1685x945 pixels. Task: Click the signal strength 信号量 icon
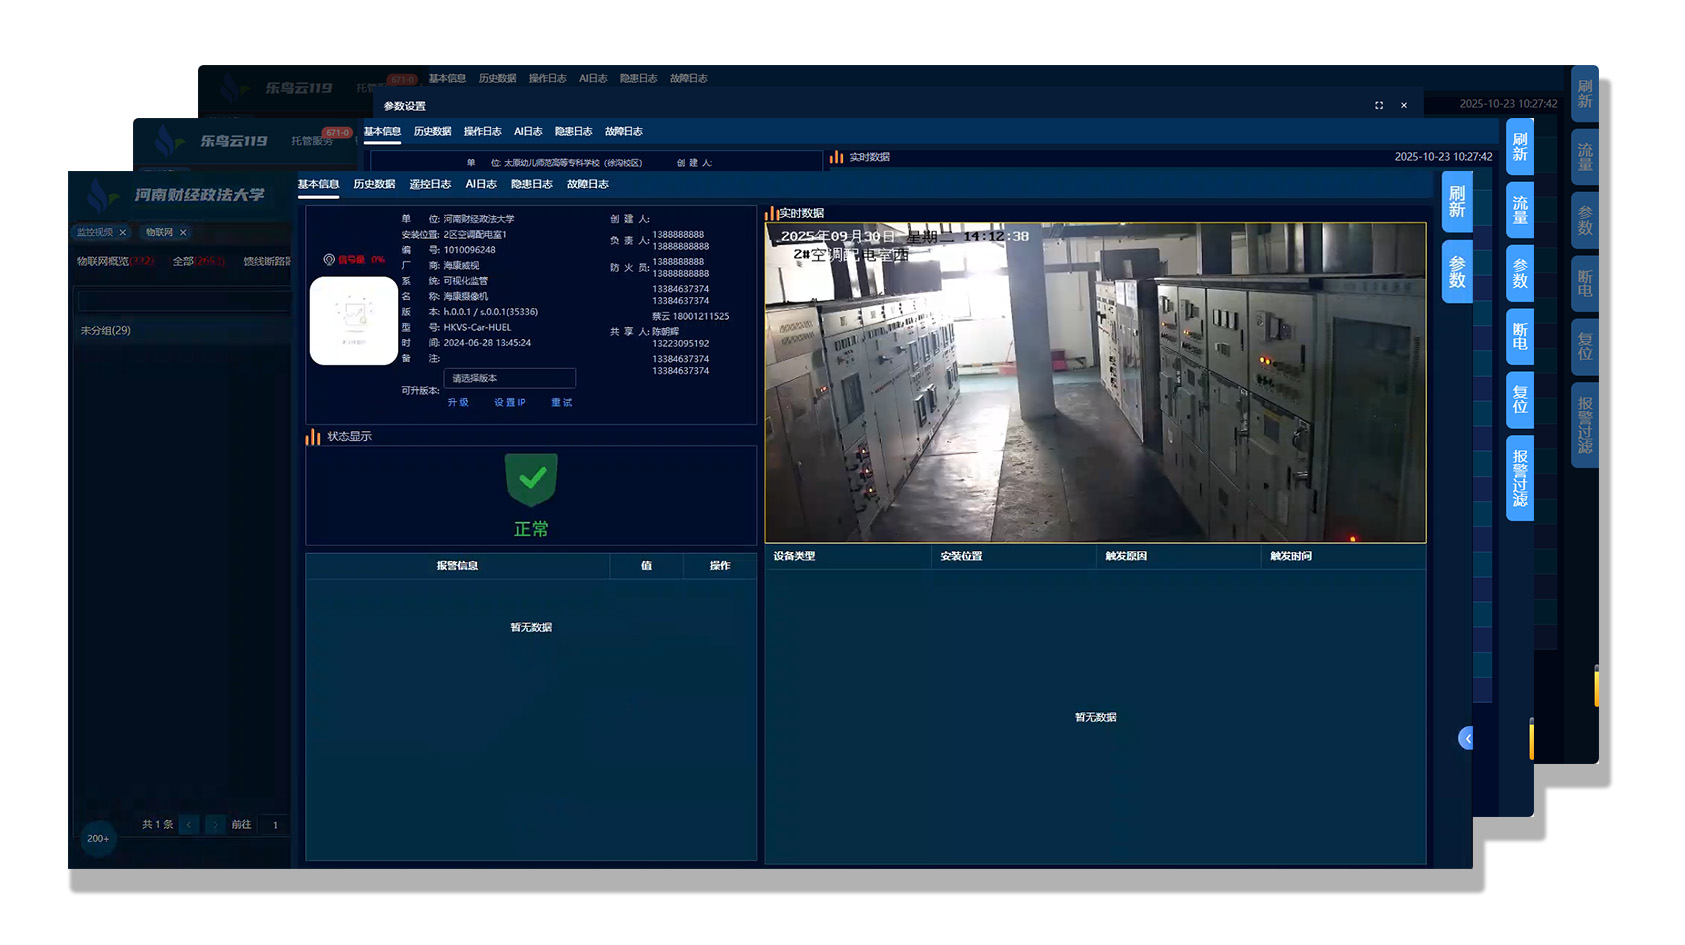point(329,260)
